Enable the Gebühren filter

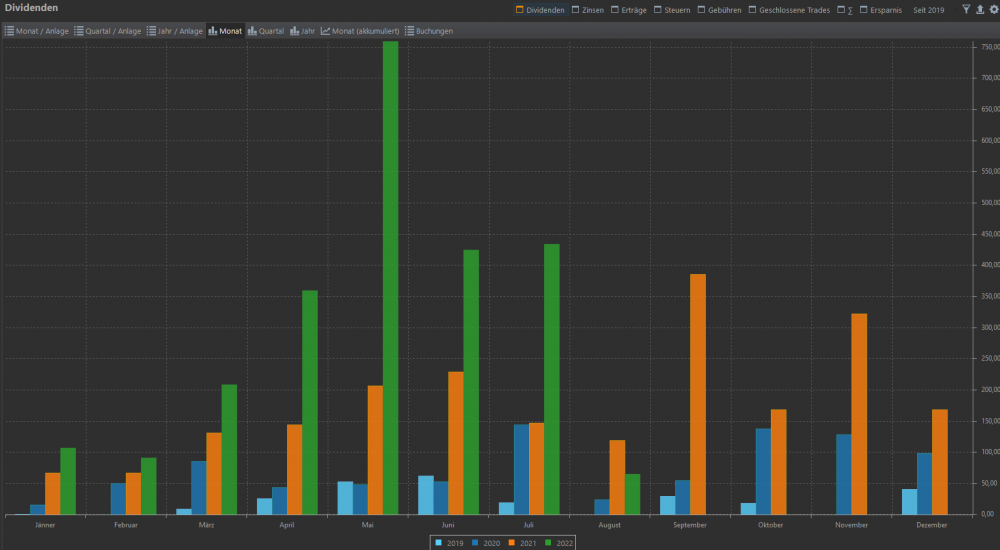click(719, 10)
